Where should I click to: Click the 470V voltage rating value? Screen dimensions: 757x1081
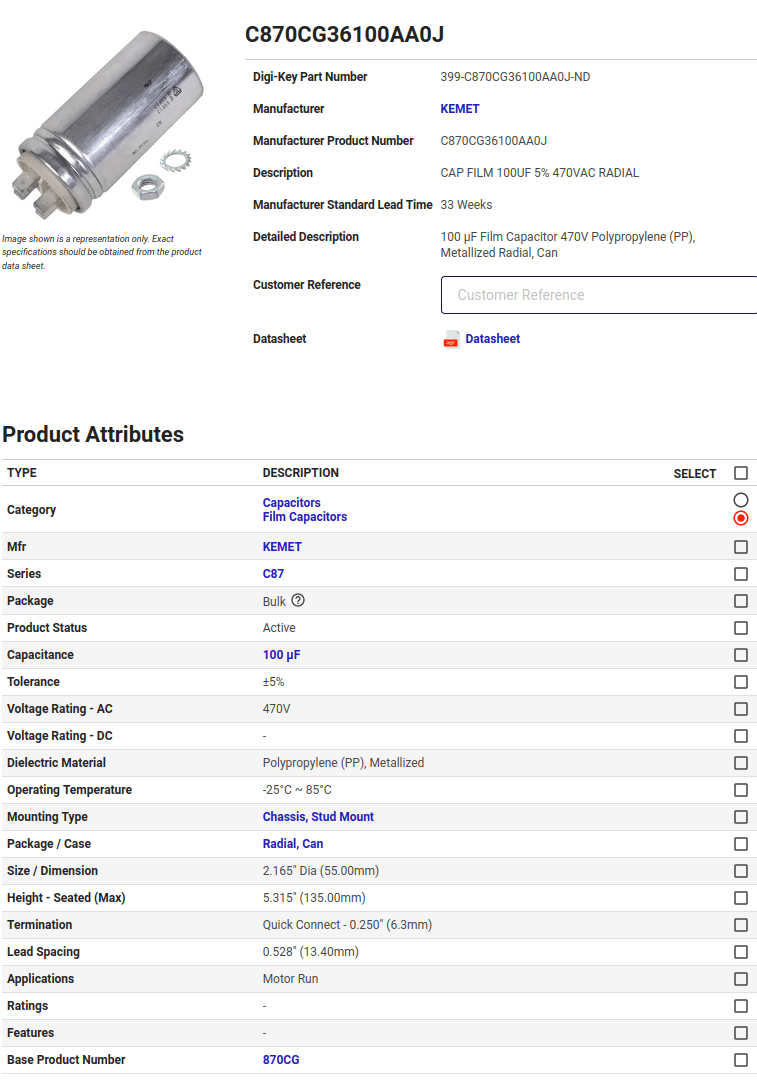click(x=276, y=709)
